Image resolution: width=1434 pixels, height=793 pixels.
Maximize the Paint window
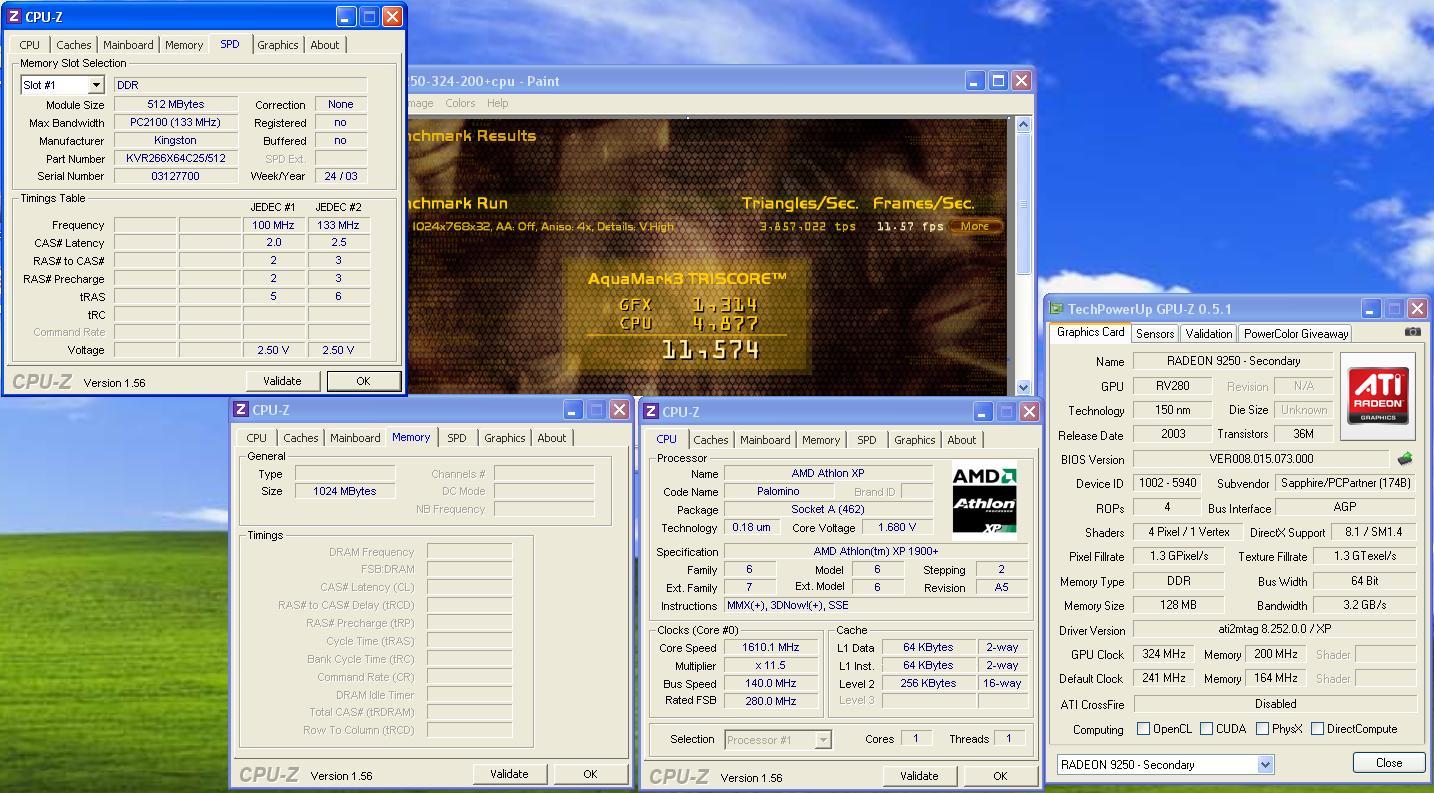tap(998, 81)
